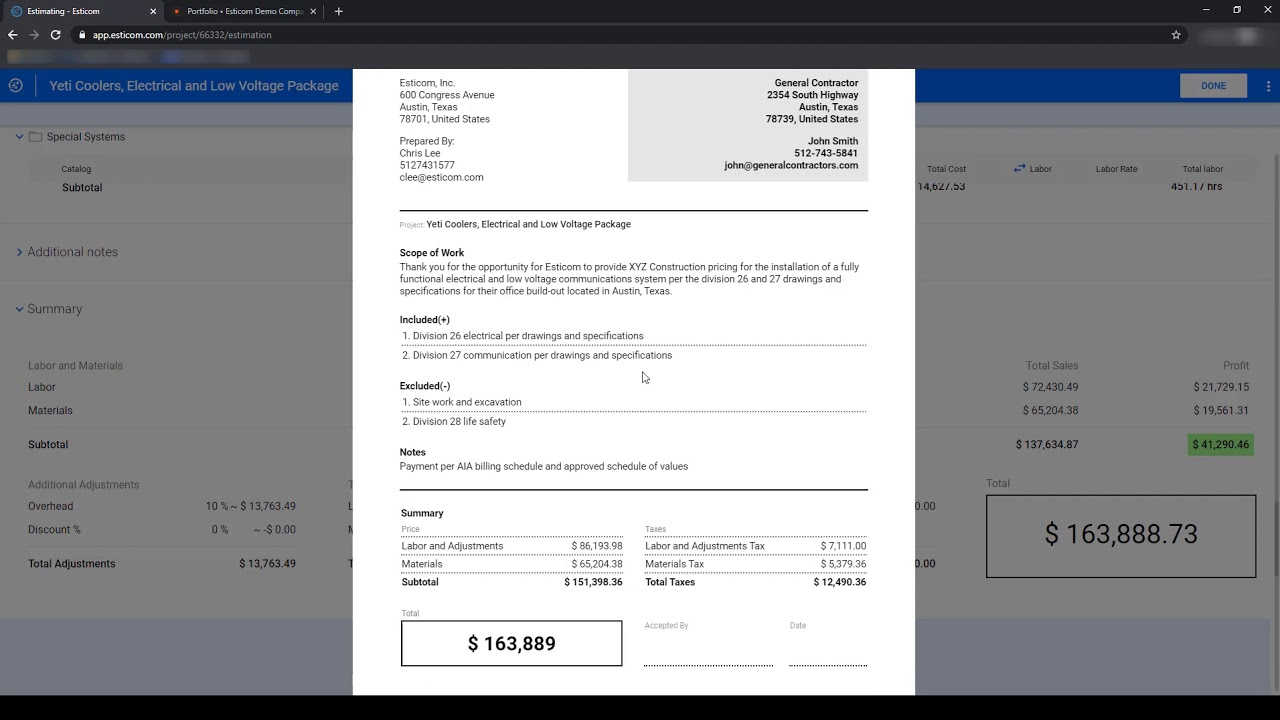Click the $ 163,889 total in the proposal
This screenshot has width=1280, height=720.
511,644
